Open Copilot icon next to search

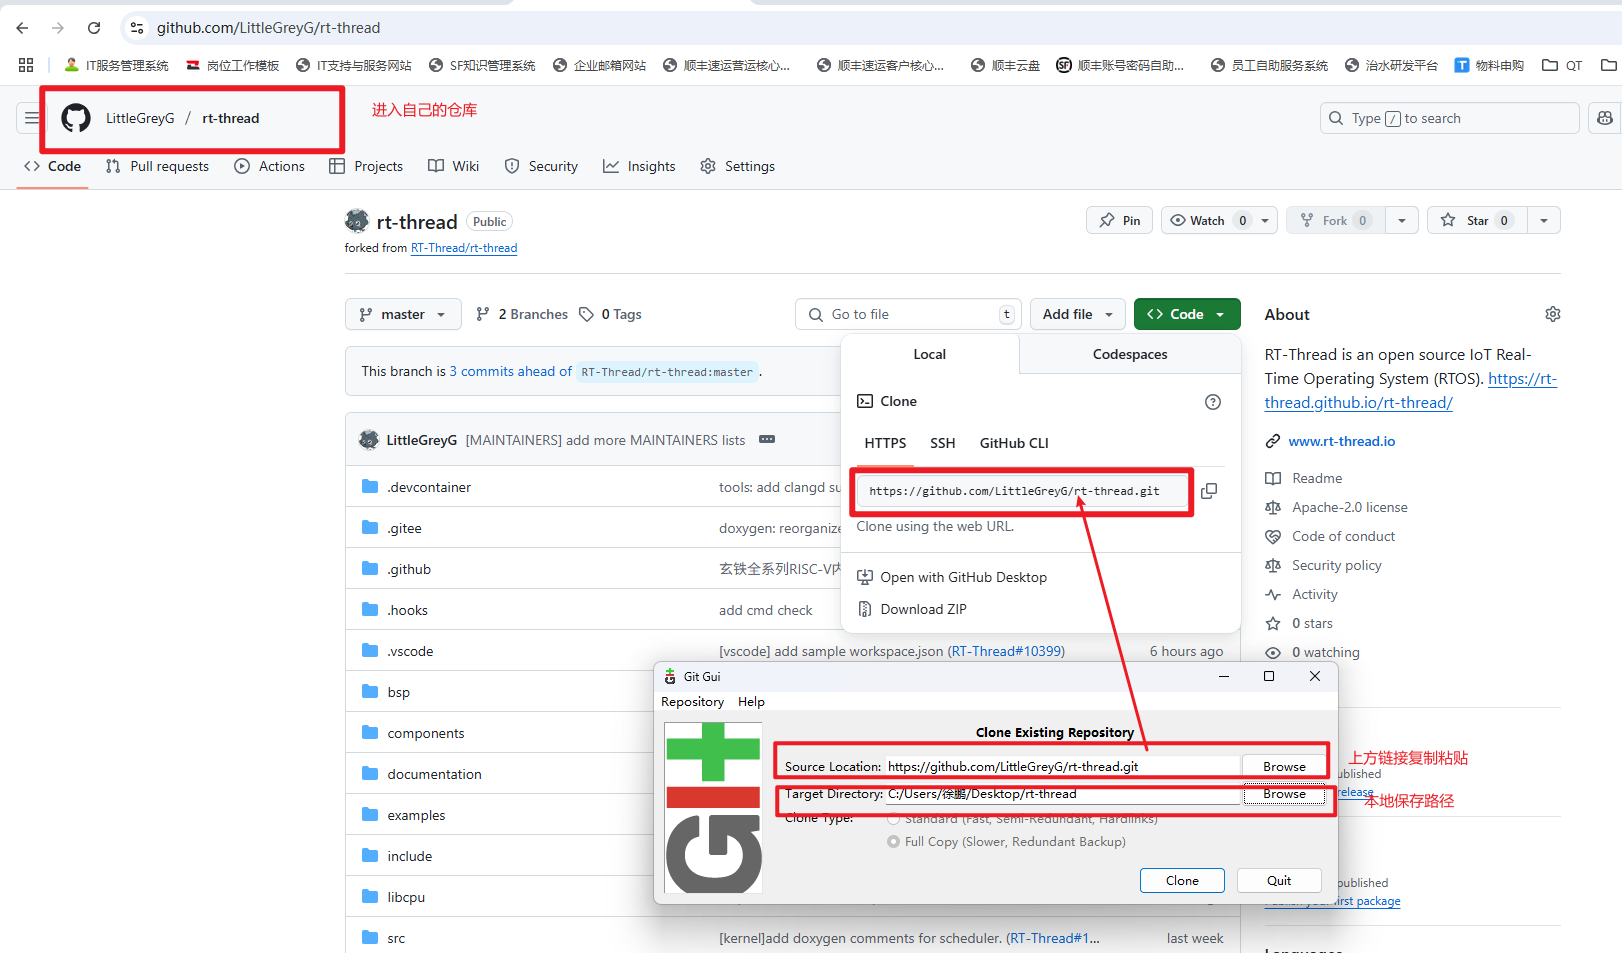tap(1605, 118)
